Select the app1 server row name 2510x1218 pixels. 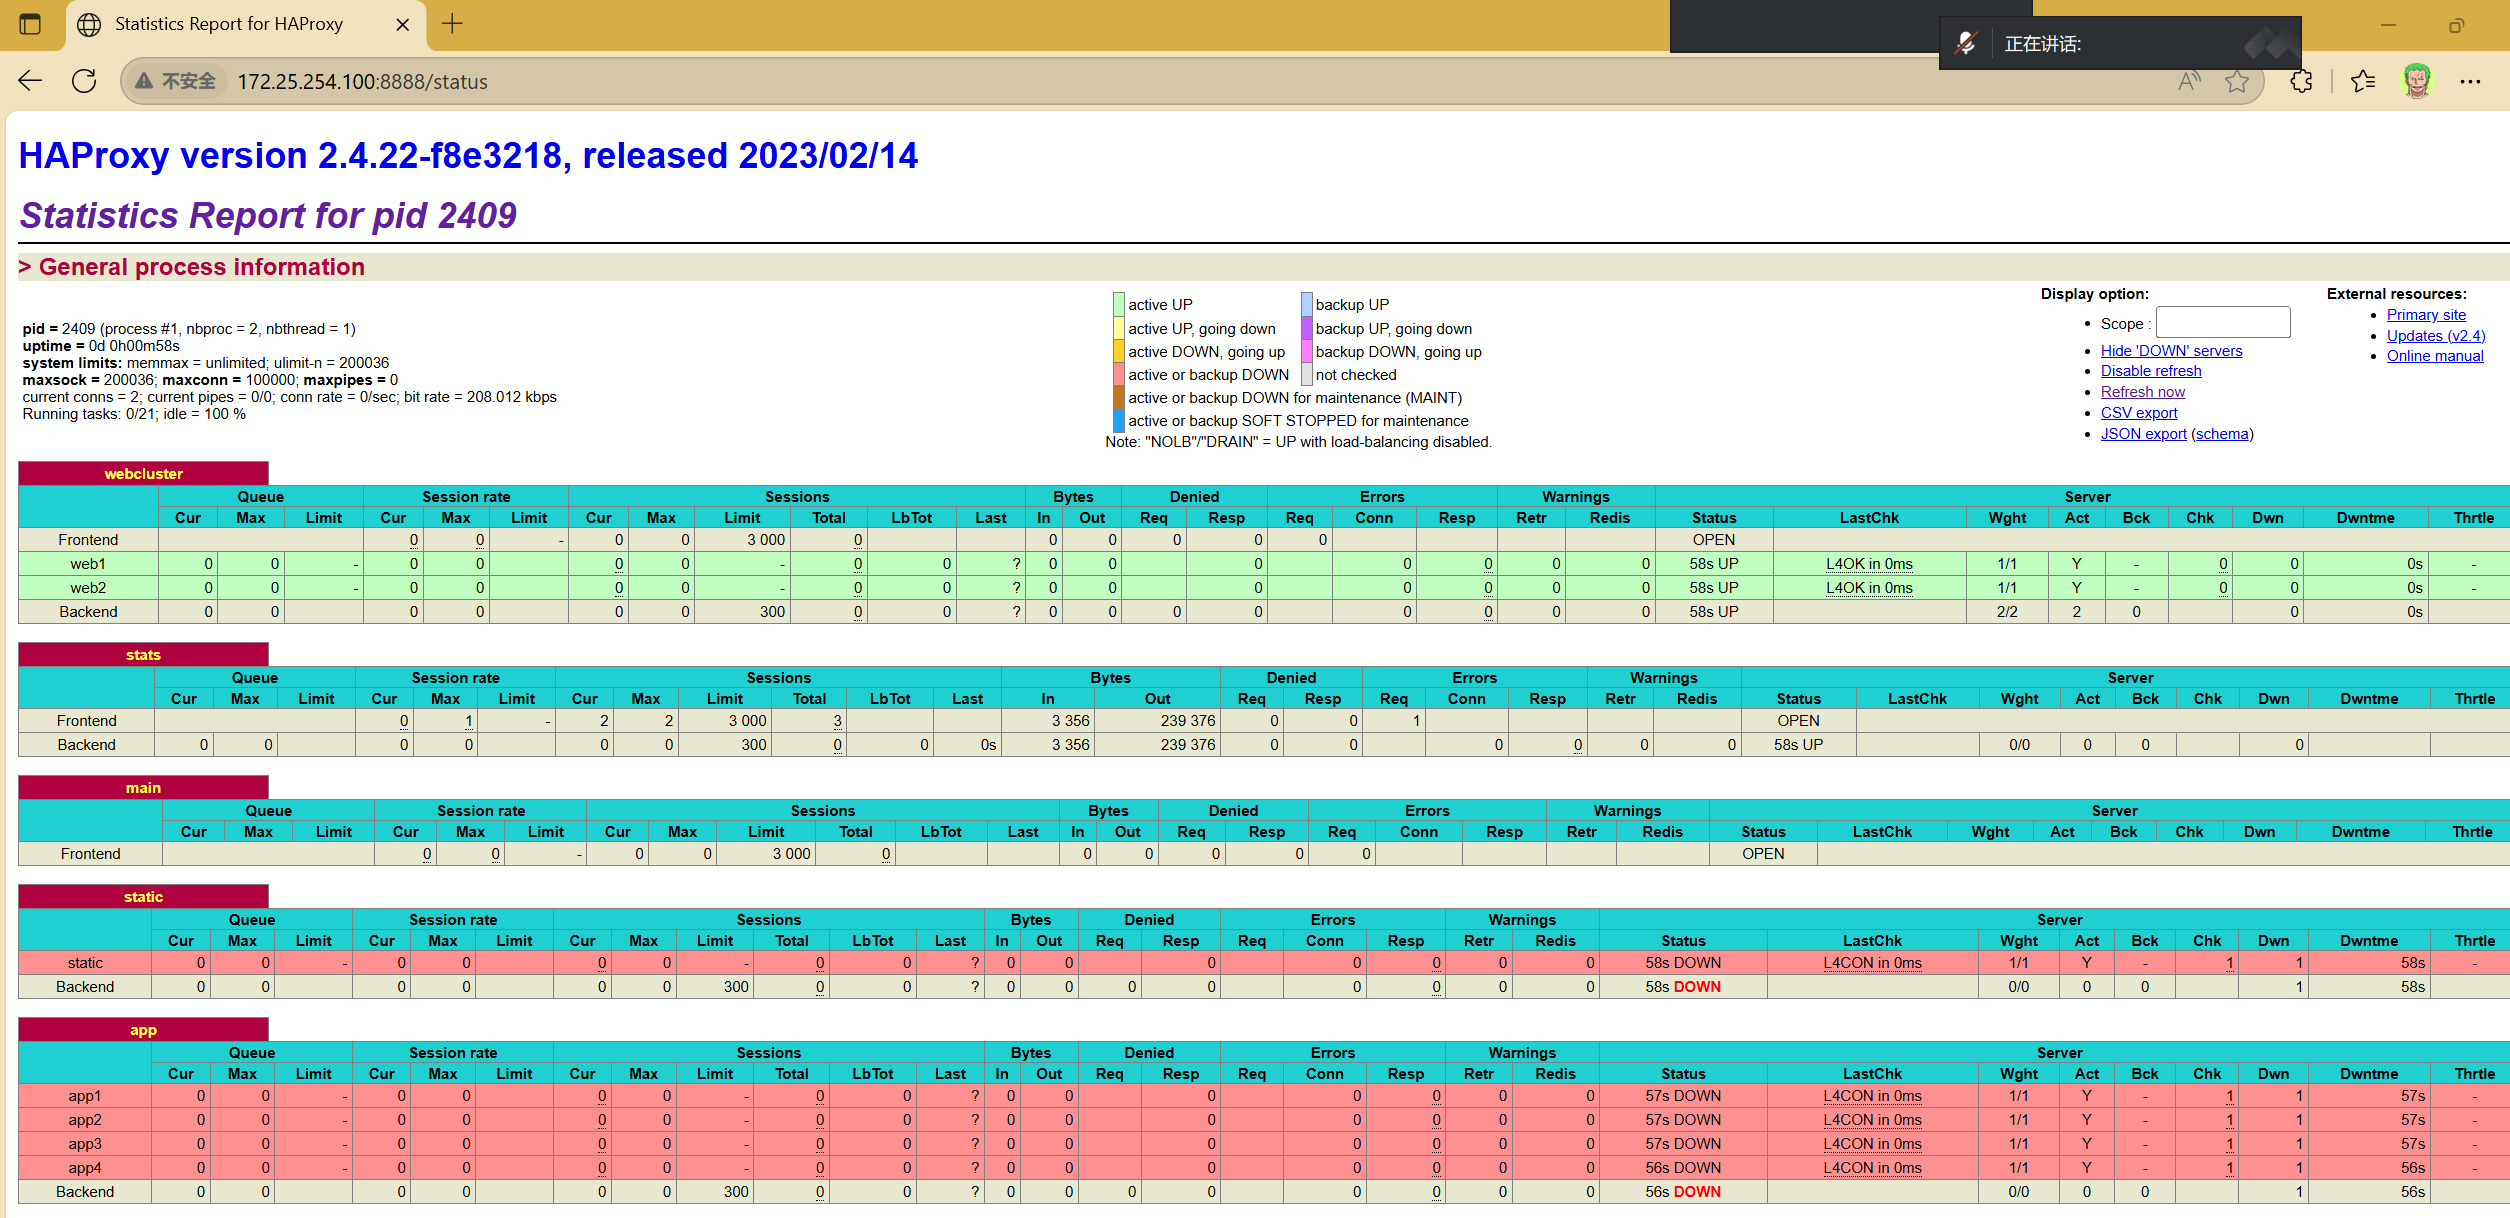point(85,1096)
